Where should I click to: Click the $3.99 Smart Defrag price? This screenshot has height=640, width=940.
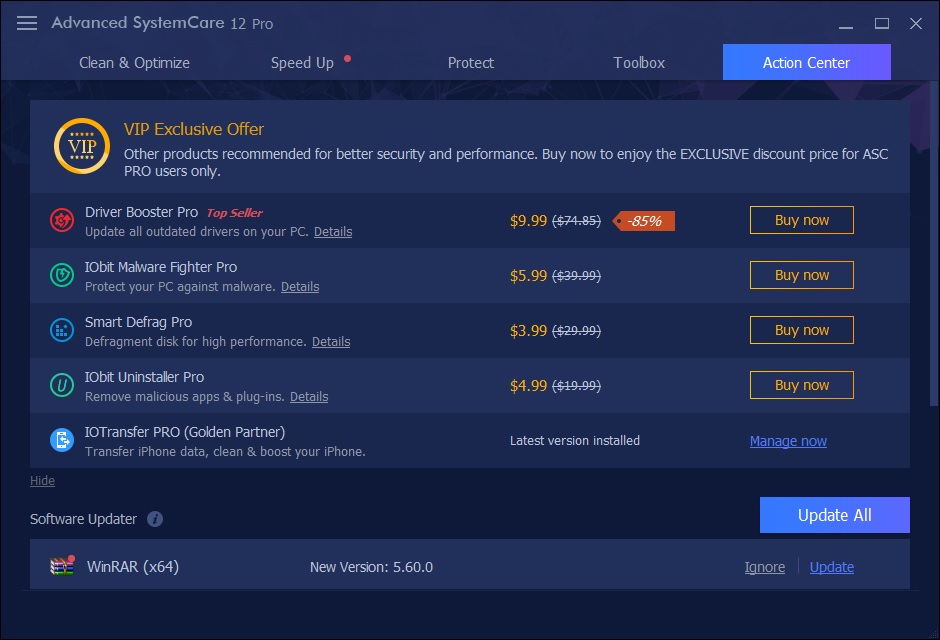[528, 331]
